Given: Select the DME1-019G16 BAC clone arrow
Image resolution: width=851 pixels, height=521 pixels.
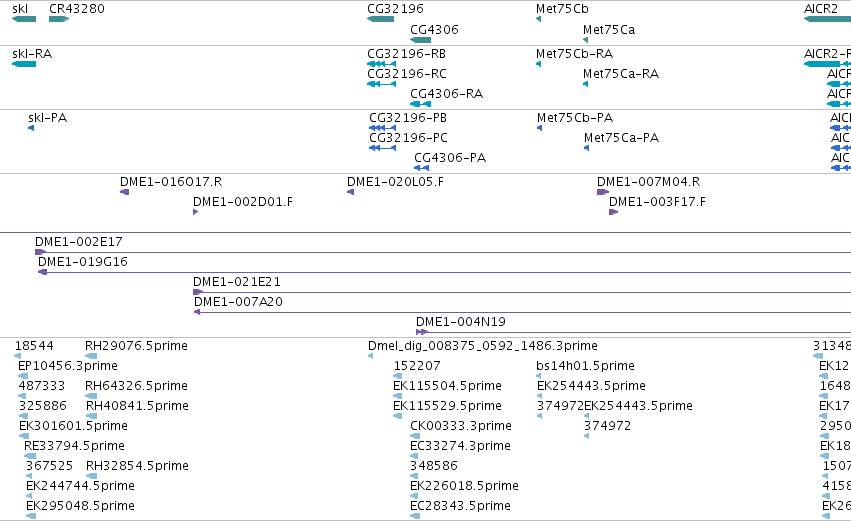Looking at the screenshot, I should 43,272.
